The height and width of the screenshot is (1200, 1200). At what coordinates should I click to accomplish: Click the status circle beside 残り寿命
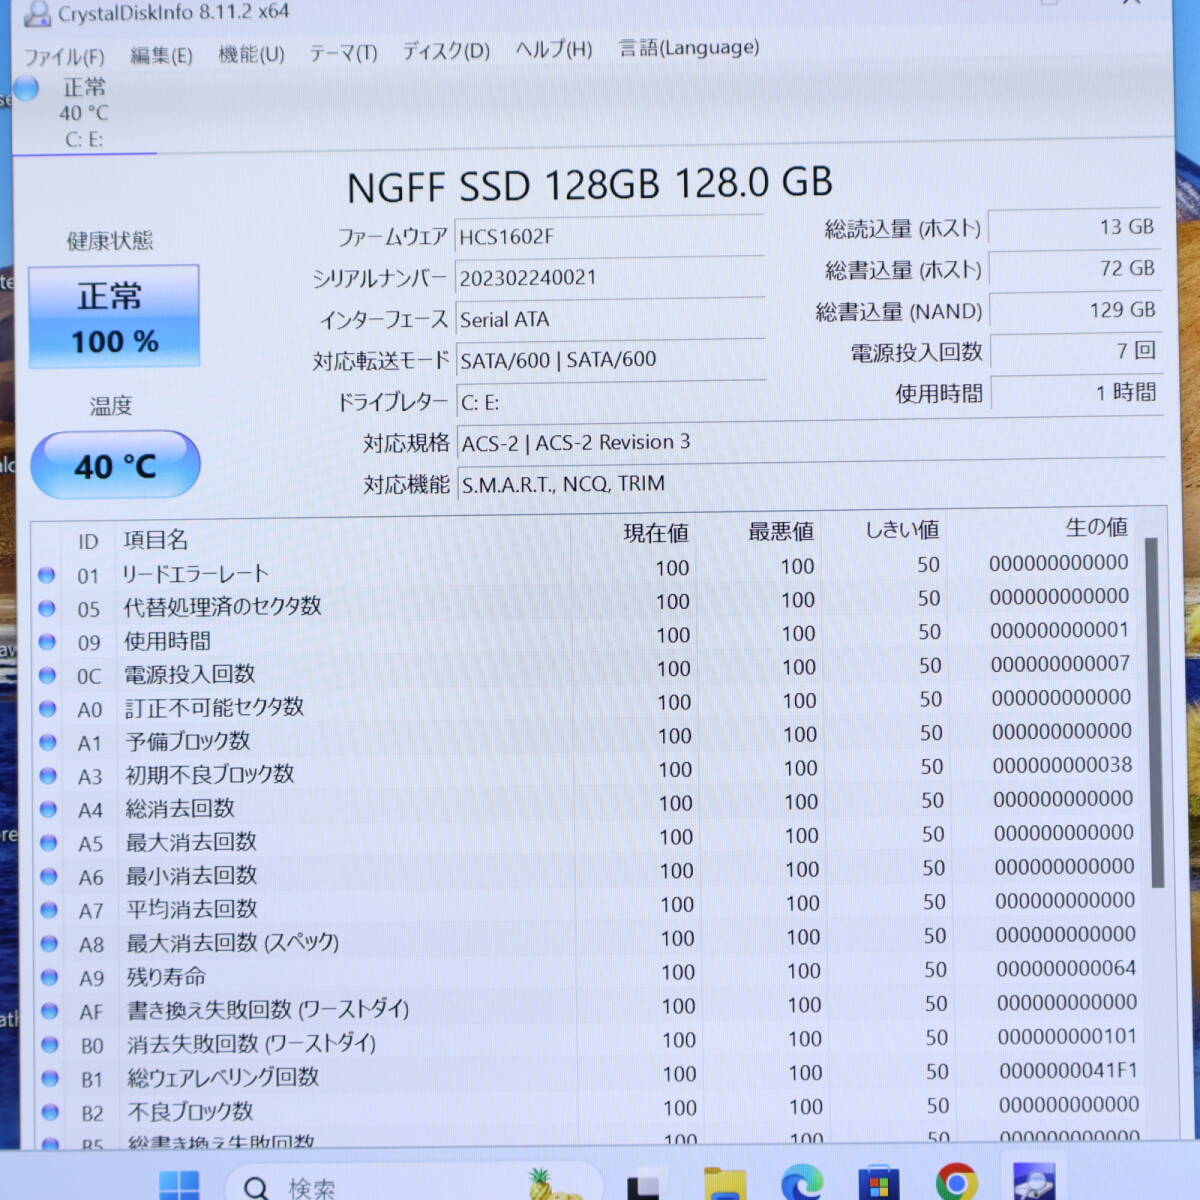tap(48, 977)
